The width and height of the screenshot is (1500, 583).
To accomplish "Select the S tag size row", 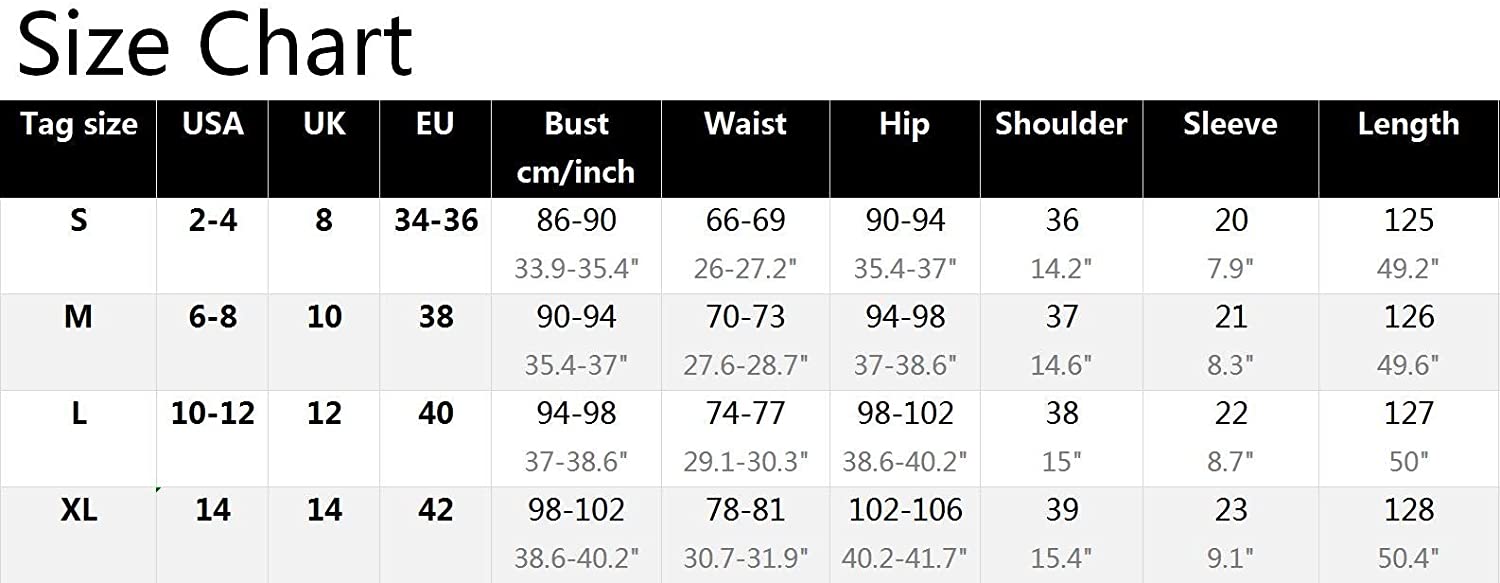I will coord(750,245).
